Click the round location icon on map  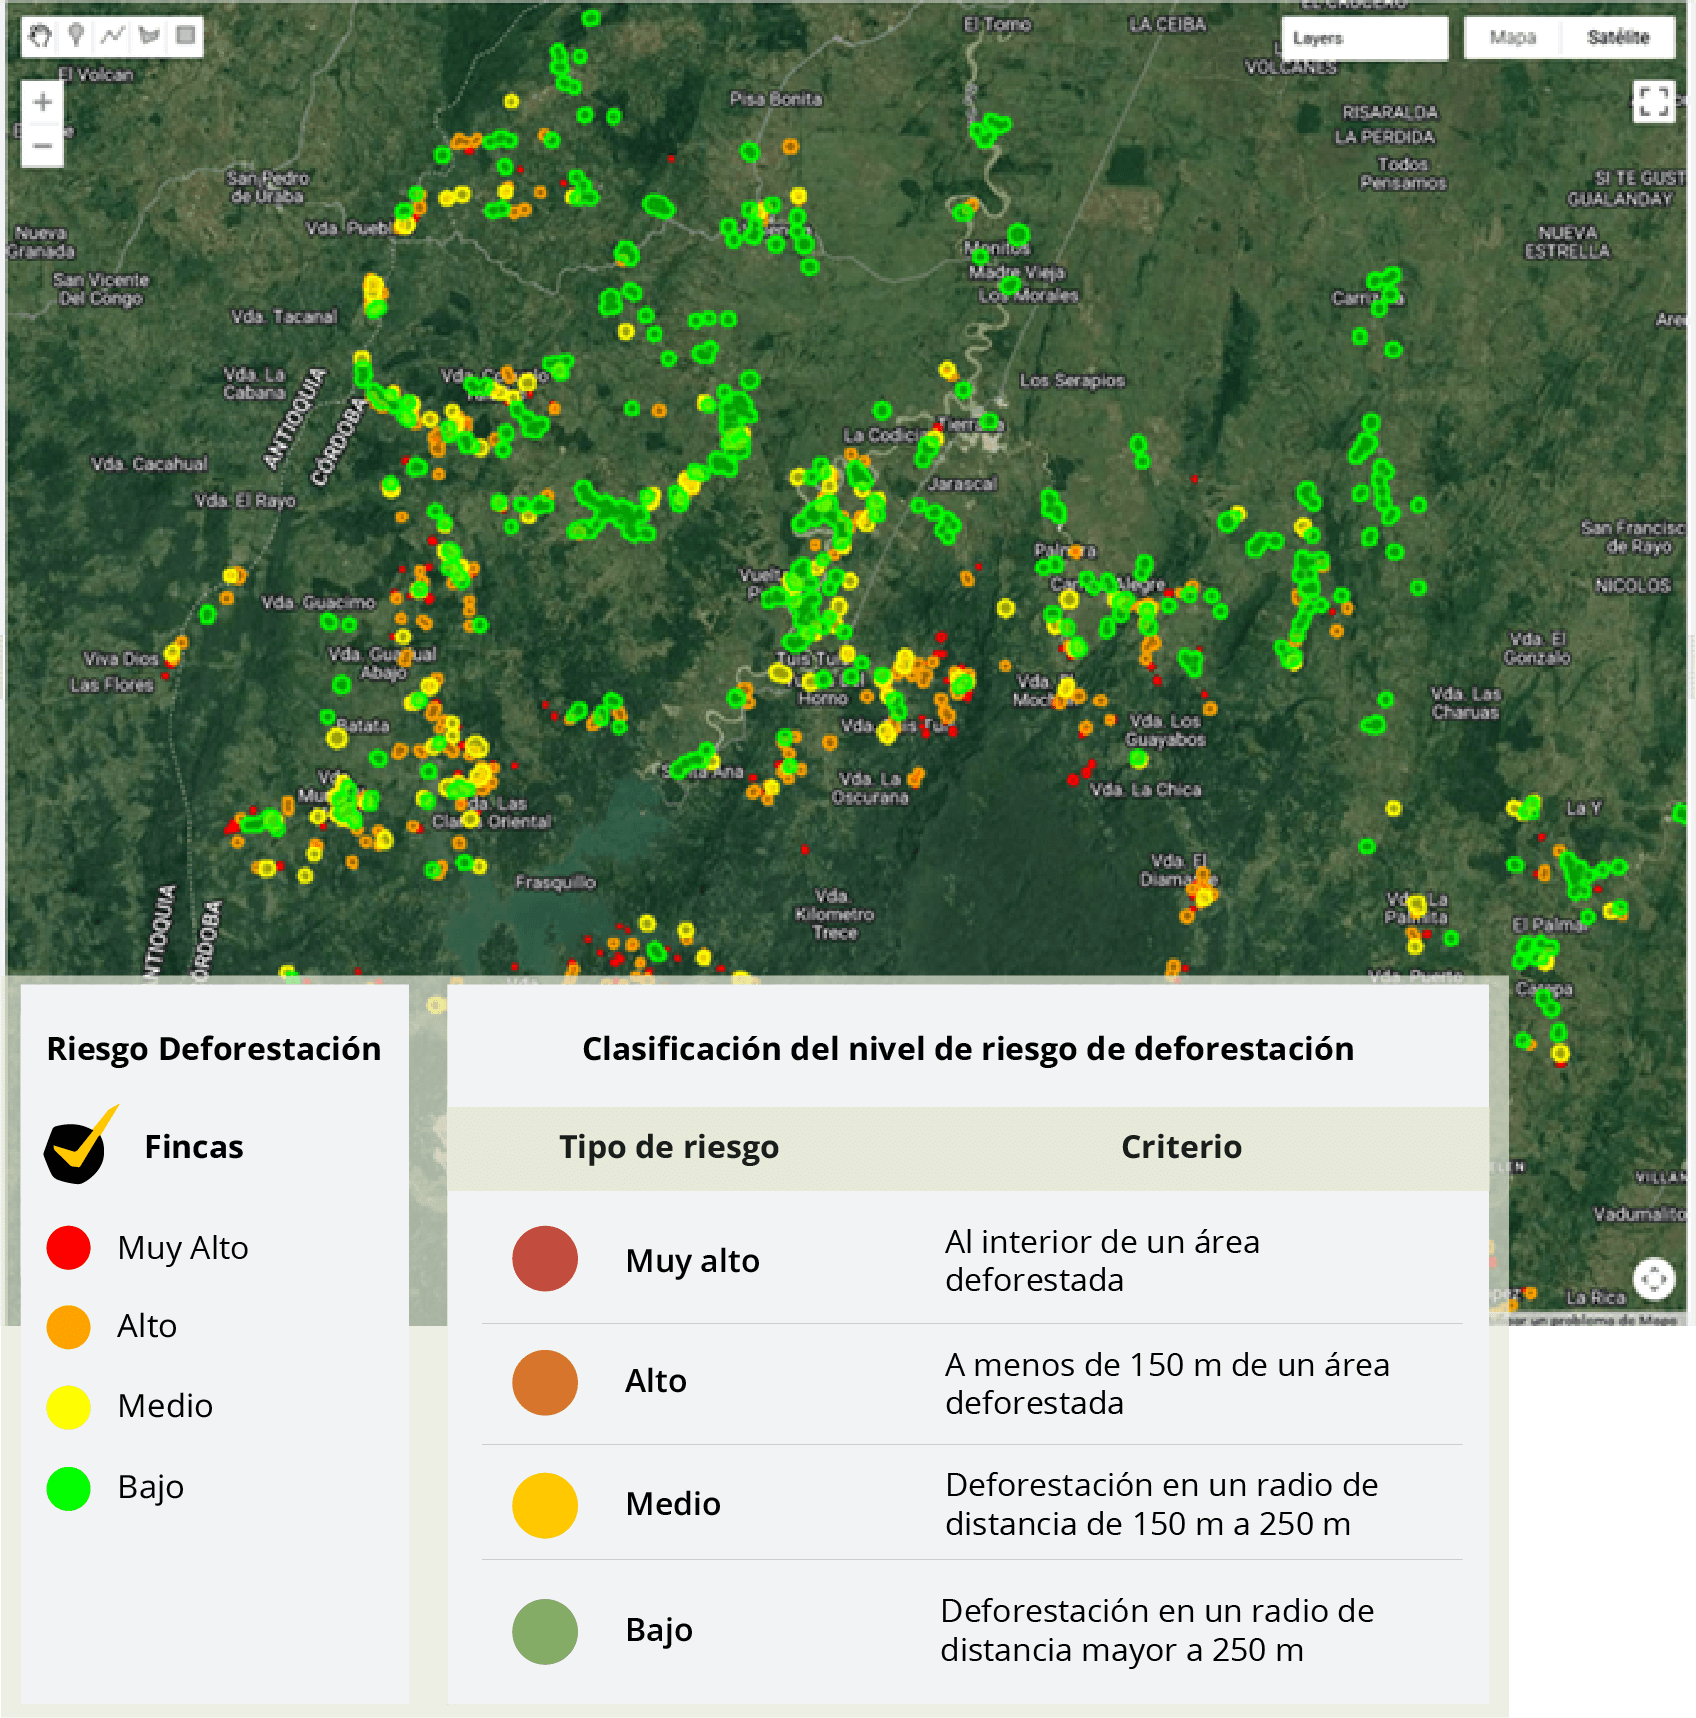(x=1653, y=1278)
